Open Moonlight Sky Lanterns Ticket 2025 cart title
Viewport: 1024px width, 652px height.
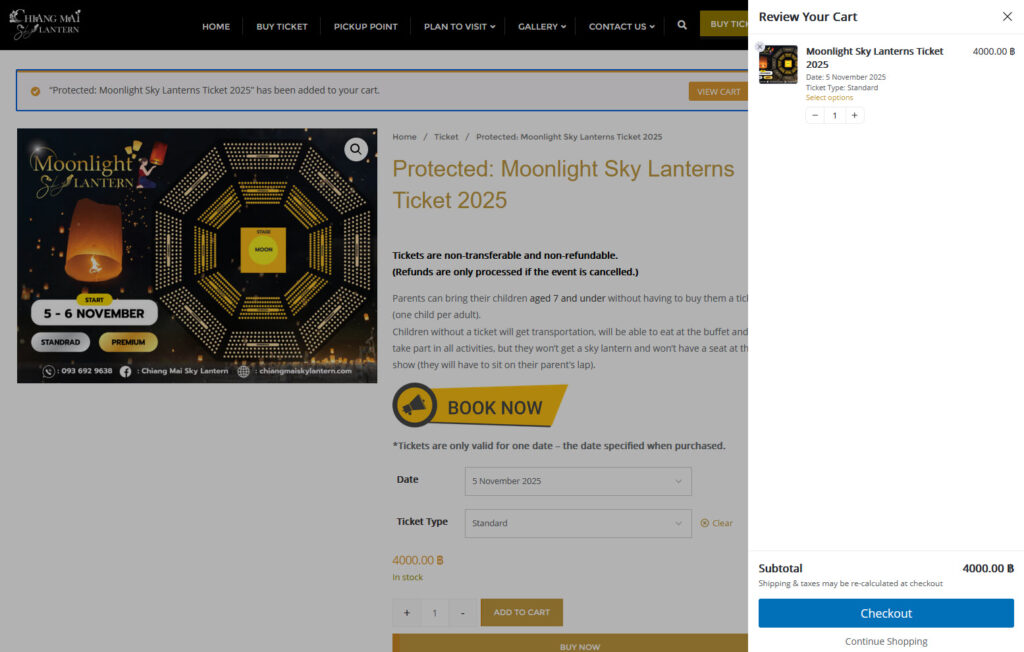click(x=874, y=57)
